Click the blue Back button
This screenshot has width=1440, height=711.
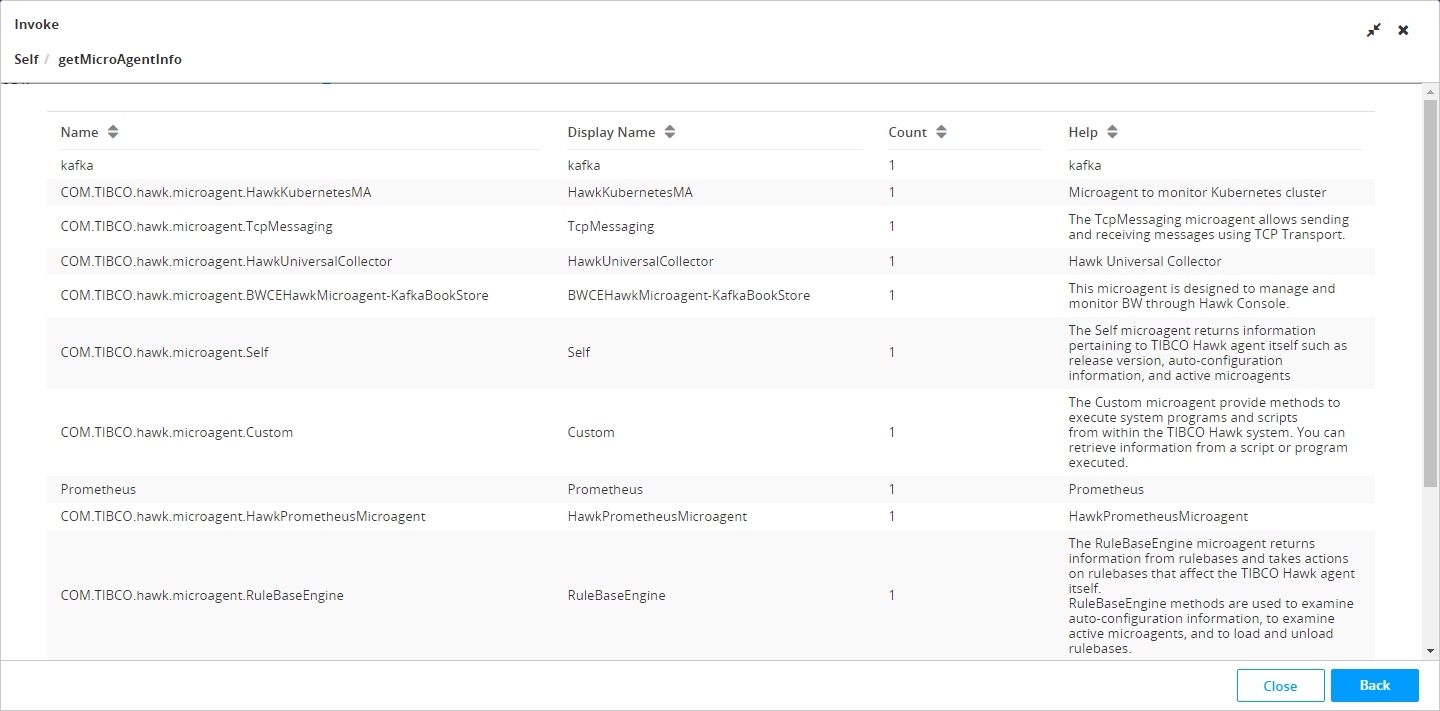pos(1374,686)
